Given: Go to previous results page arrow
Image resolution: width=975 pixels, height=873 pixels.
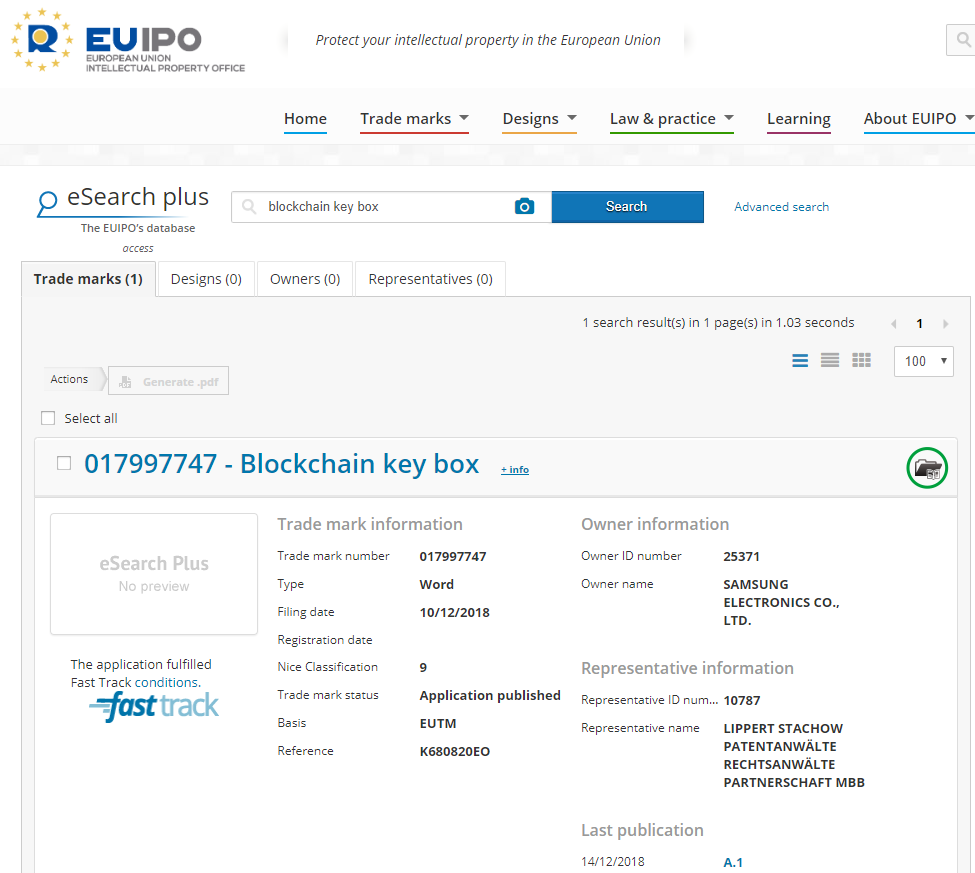Looking at the screenshot, I should pos(894,323).
